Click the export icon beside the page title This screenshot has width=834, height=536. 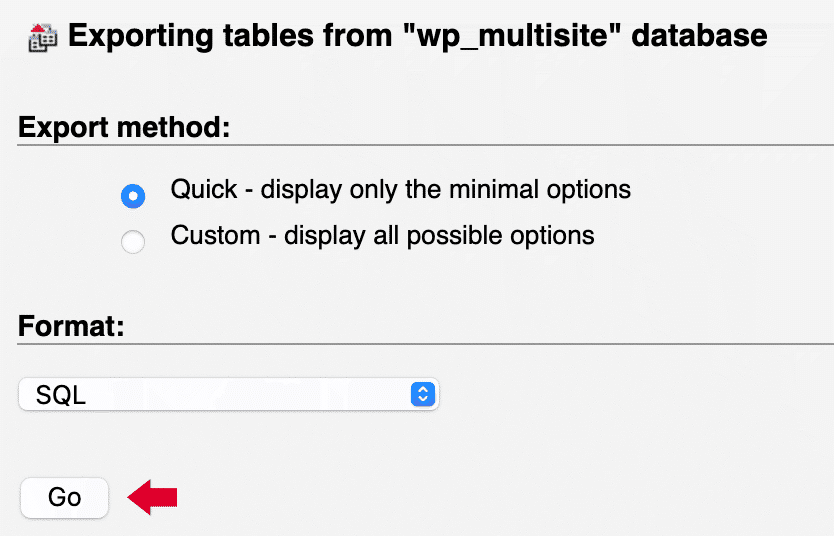click(x=42, y=39)
